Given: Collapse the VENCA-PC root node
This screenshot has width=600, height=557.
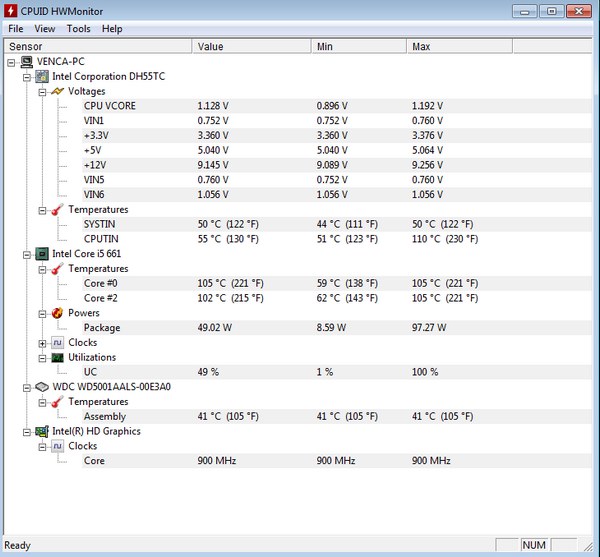Looking at the screenshot, I should [11, 62].
